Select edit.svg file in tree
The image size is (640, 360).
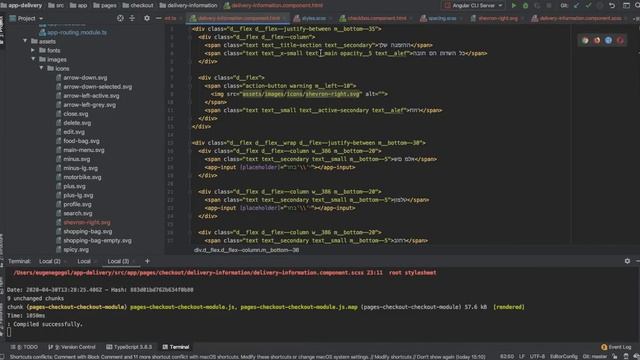tap(74, 132)
